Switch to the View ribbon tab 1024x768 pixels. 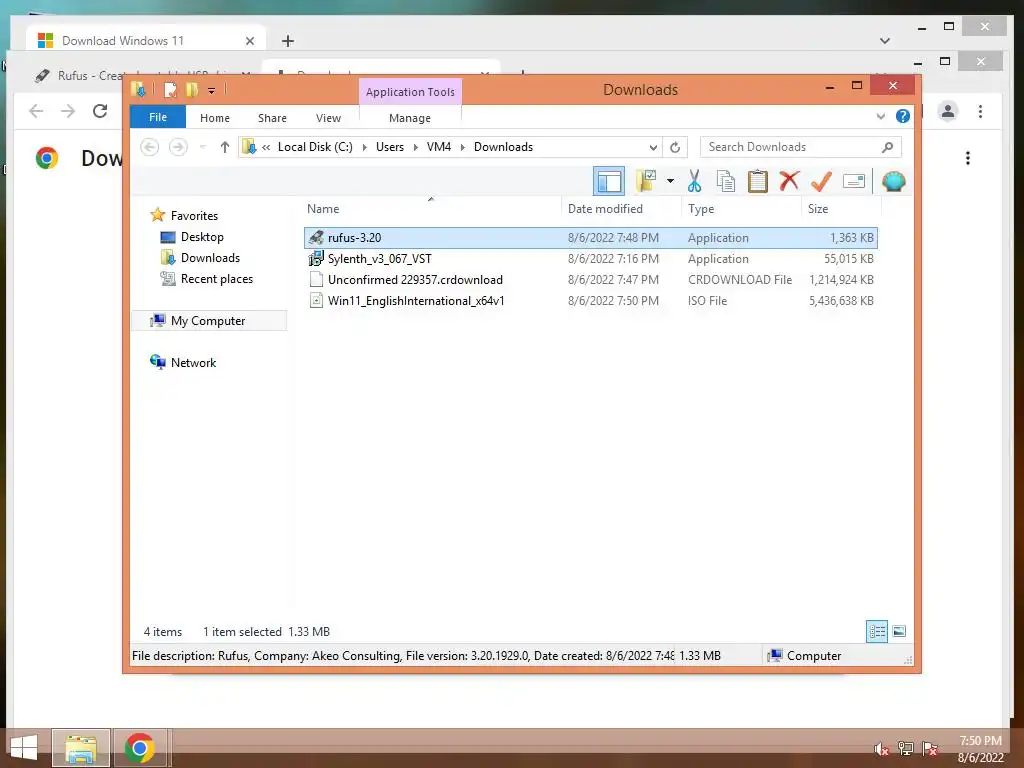(x=328, y=118)
